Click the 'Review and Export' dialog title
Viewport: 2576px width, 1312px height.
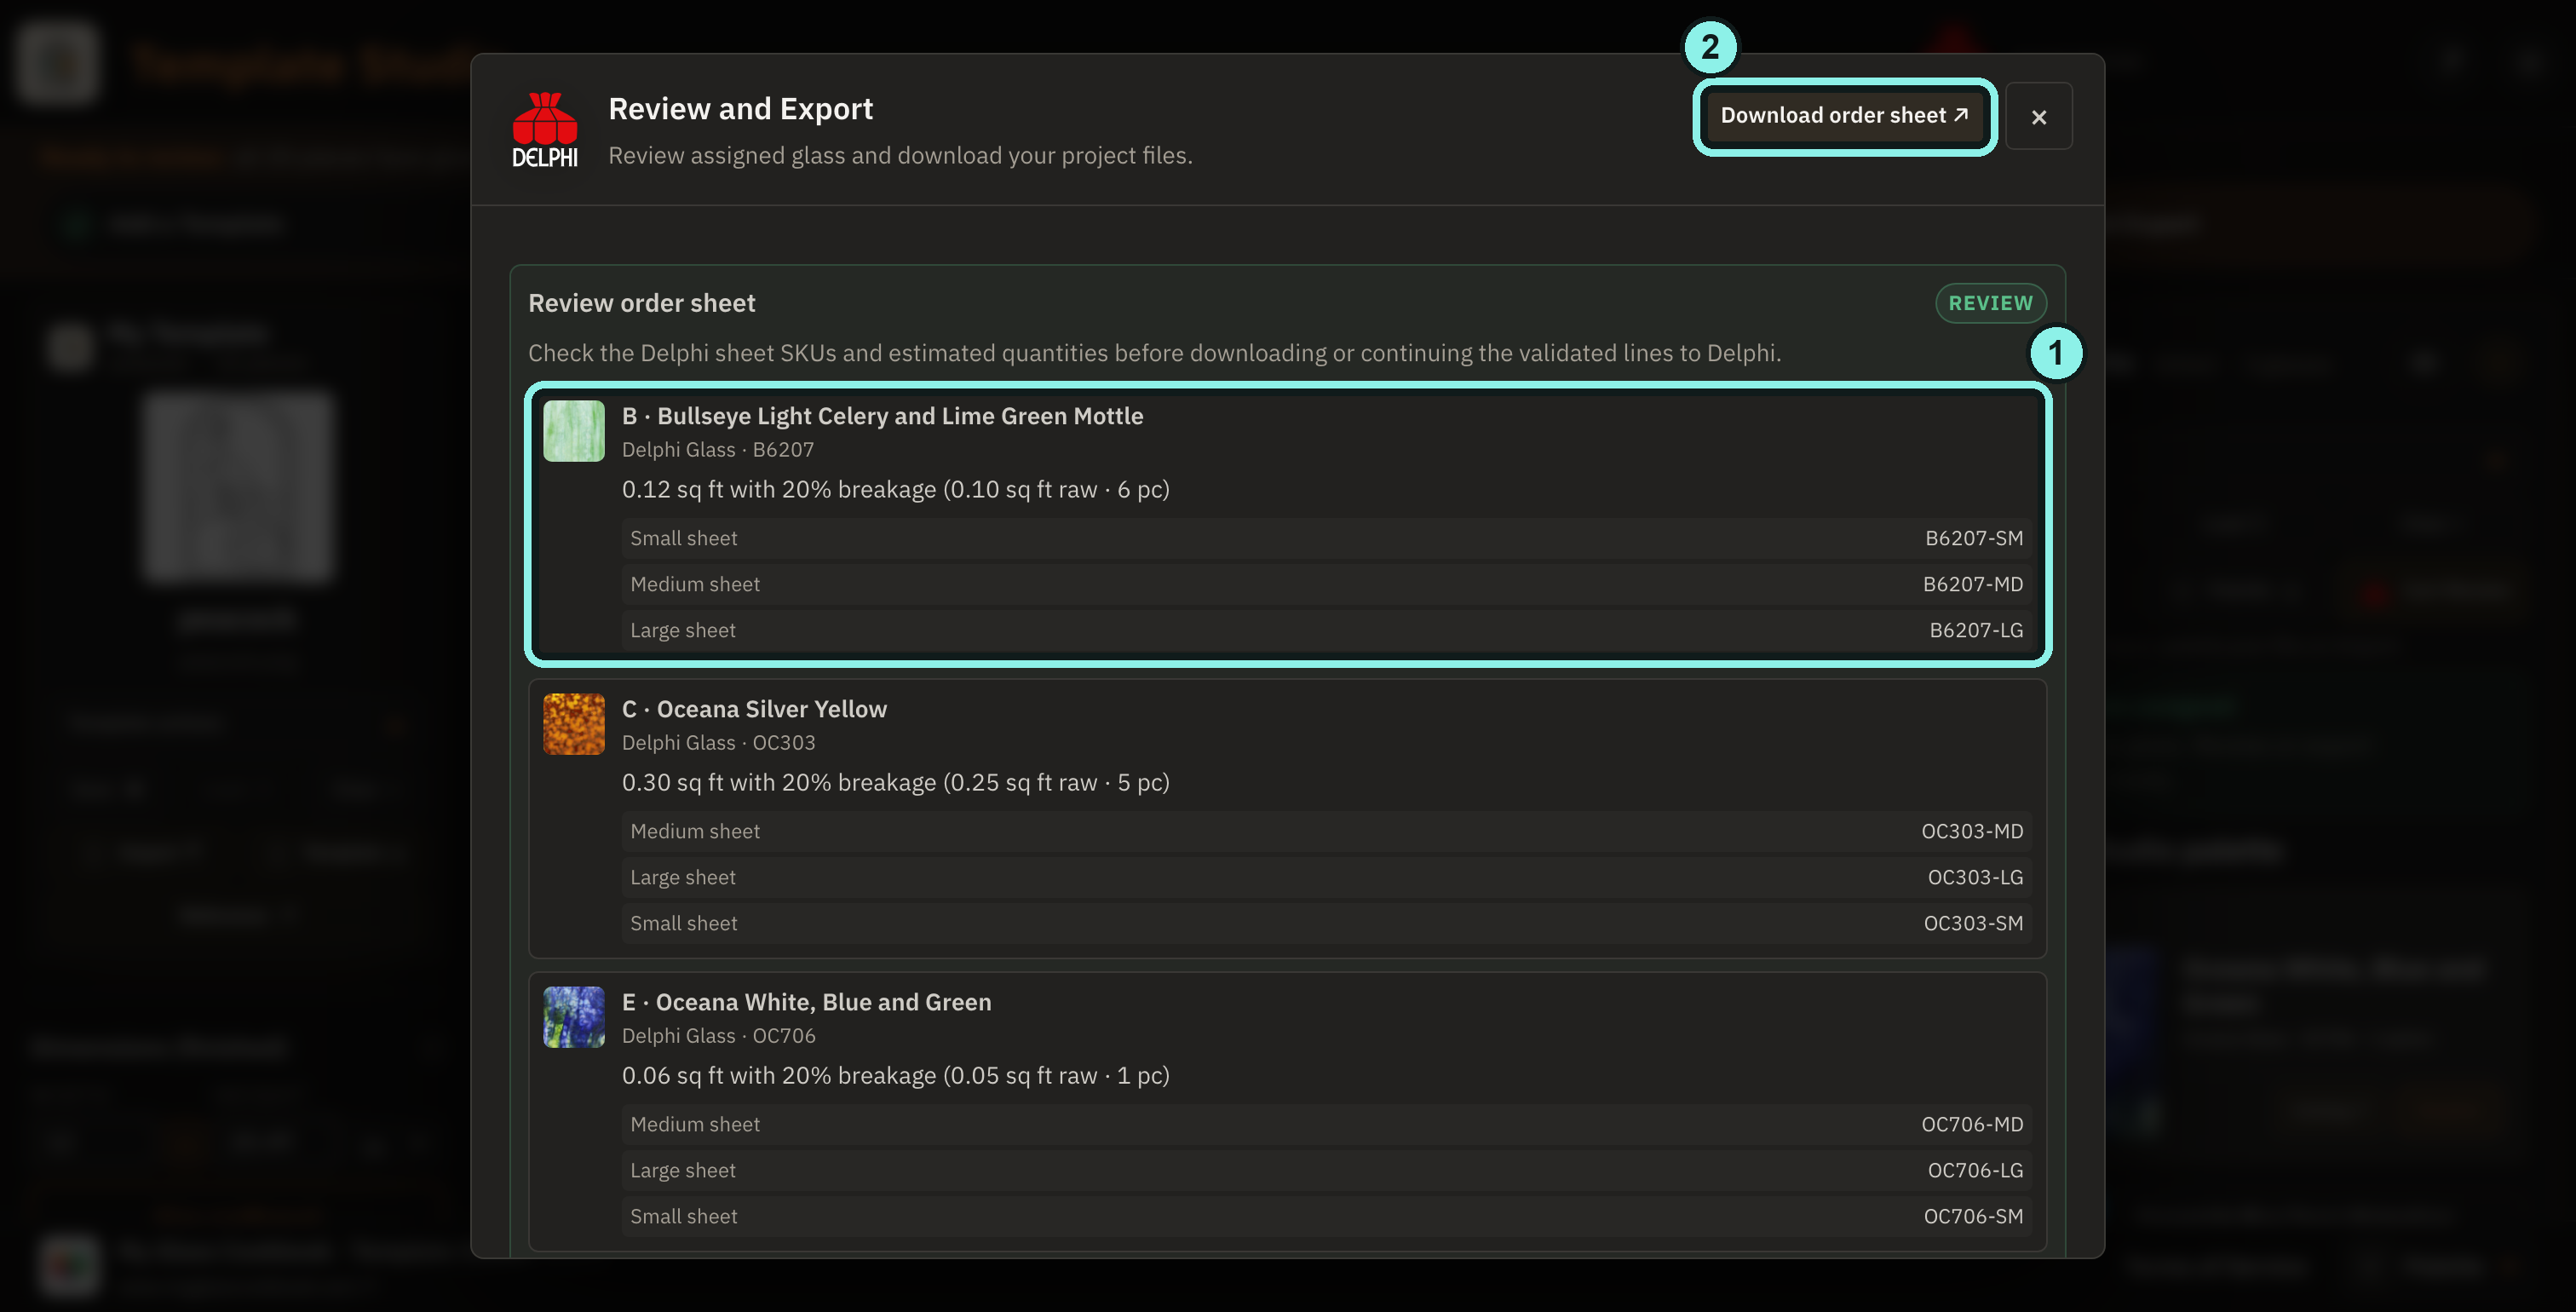pos(740,108)
